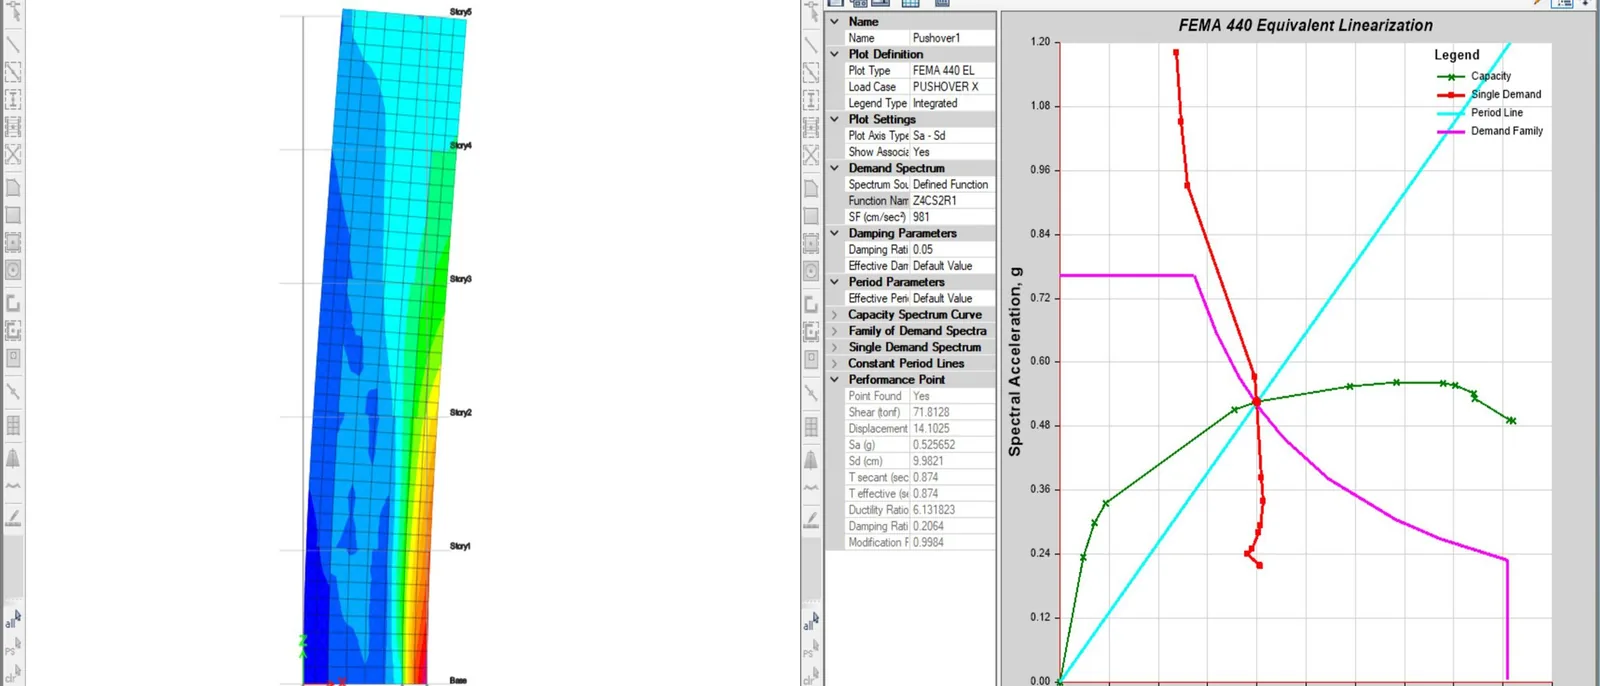Click the SF value 981
This screenshot has width=1600, height=686.
pyautogui.click(x=952, y=217)
